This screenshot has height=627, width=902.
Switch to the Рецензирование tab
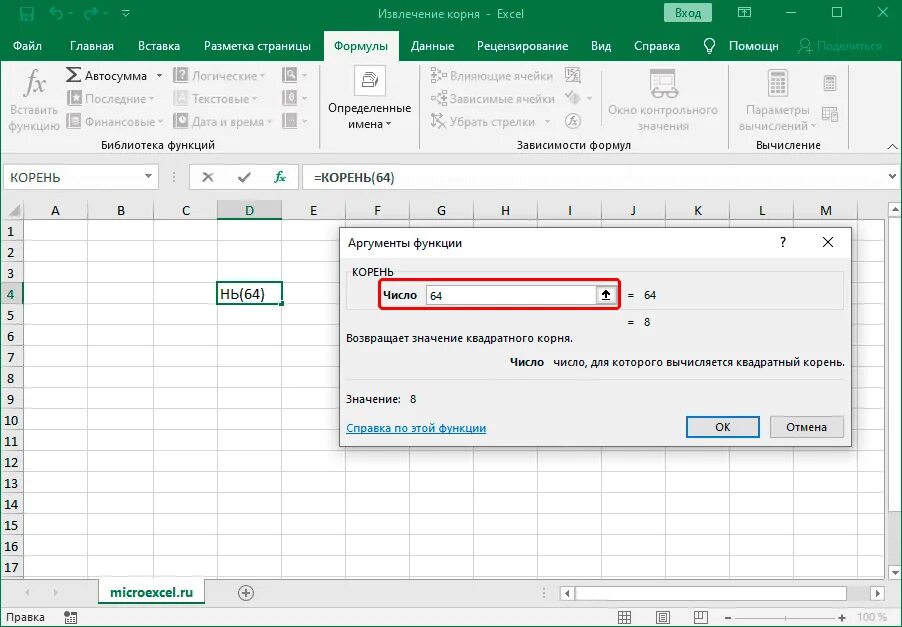[522, 45]
